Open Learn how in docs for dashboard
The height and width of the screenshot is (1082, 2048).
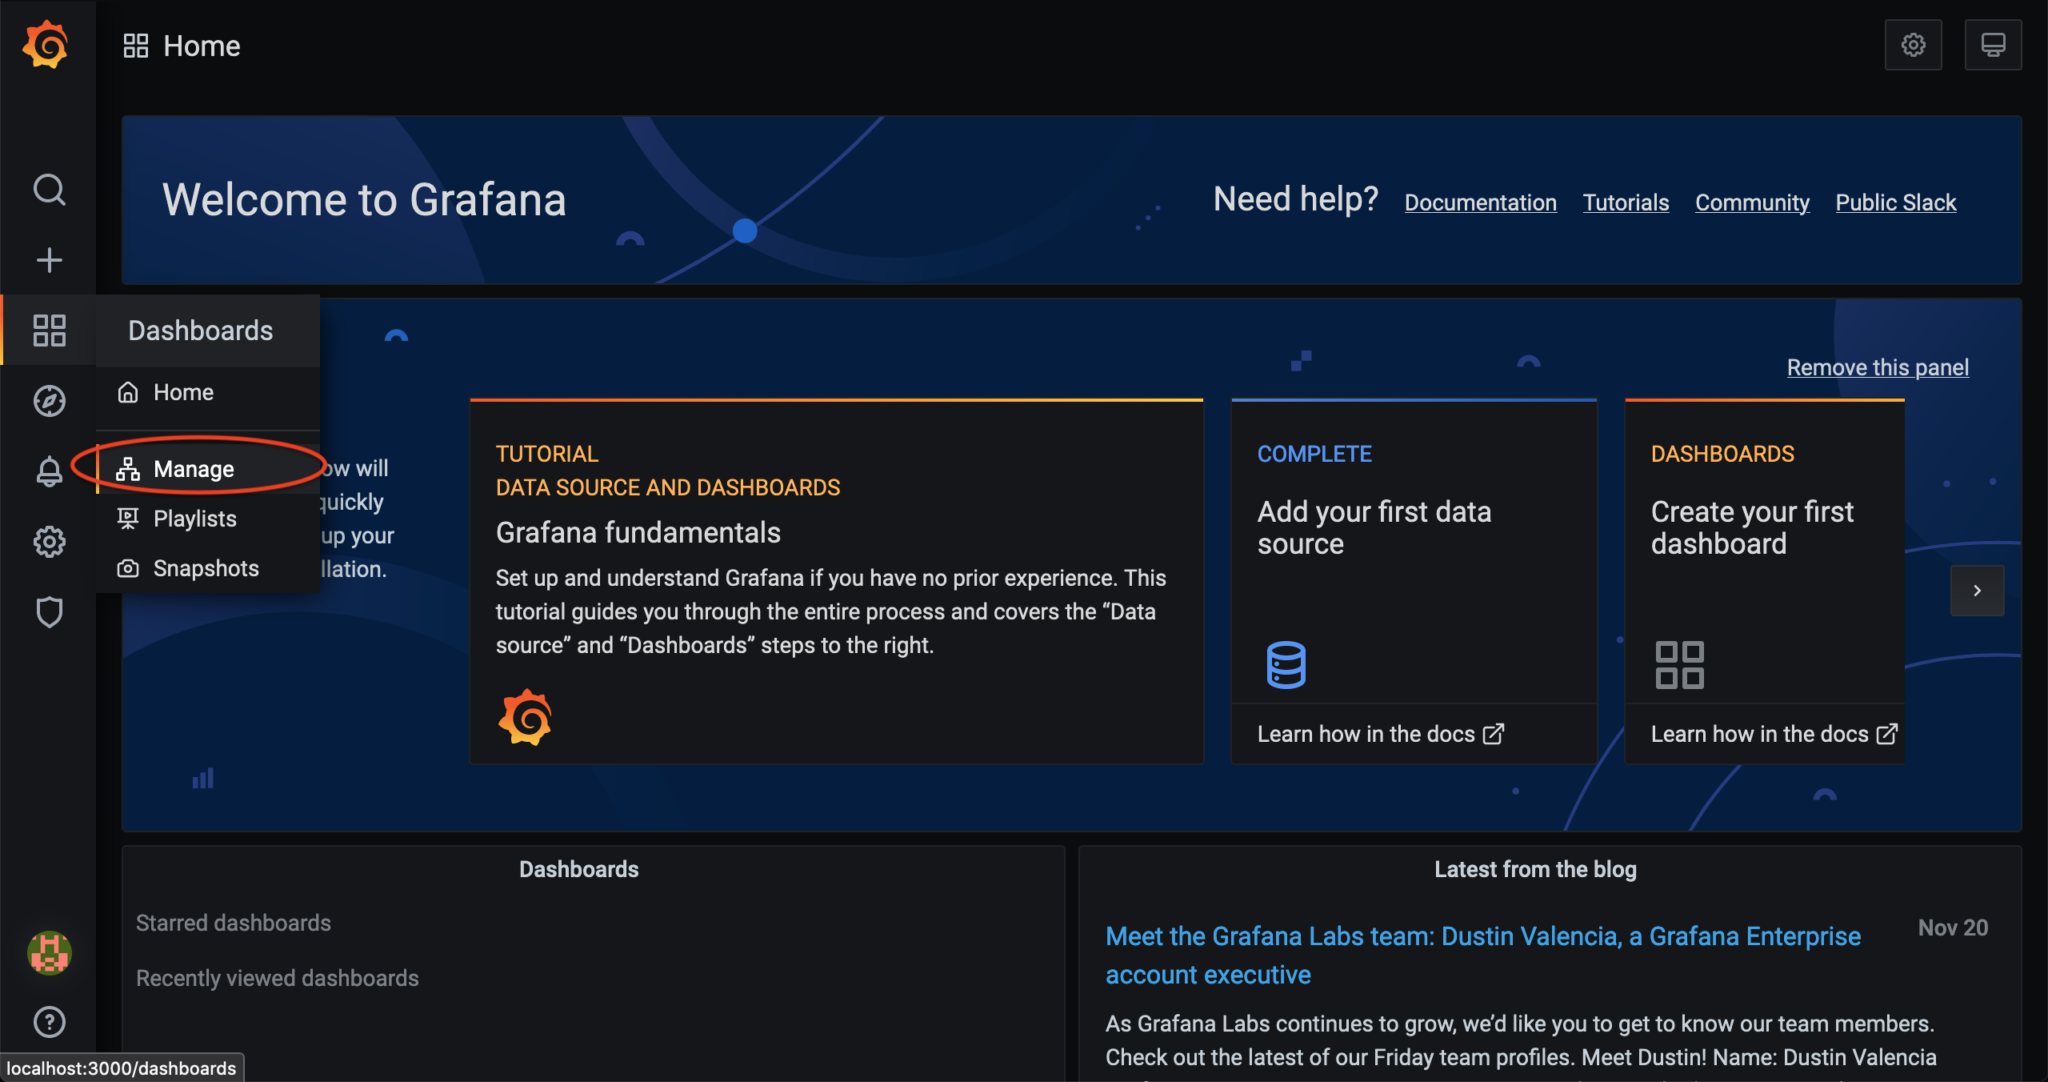[1774, 734]
